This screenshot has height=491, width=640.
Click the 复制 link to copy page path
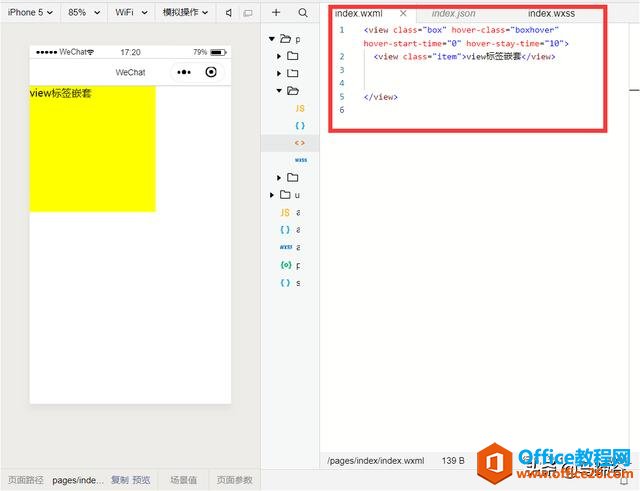coord(119,480)
